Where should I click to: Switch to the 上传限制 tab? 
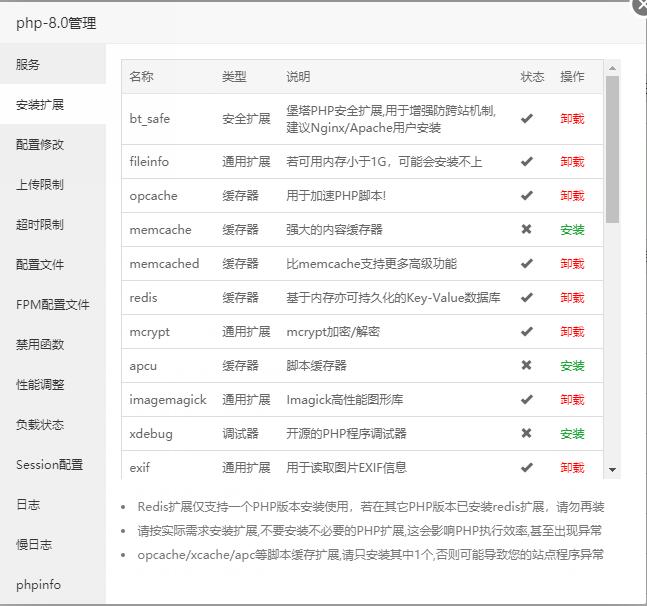(53, 184)
